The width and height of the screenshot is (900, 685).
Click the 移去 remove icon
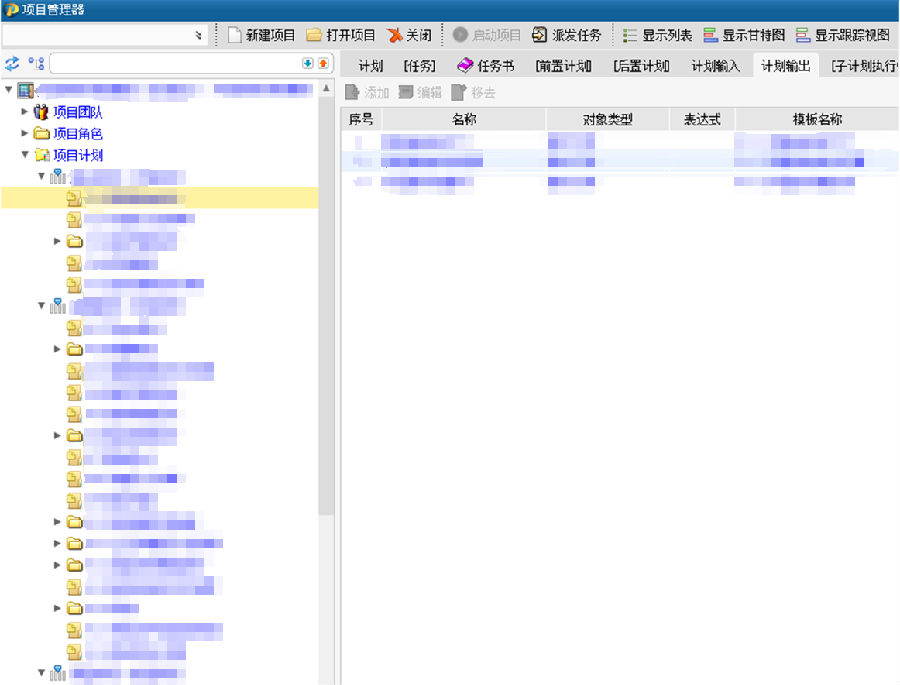point(459,92)
